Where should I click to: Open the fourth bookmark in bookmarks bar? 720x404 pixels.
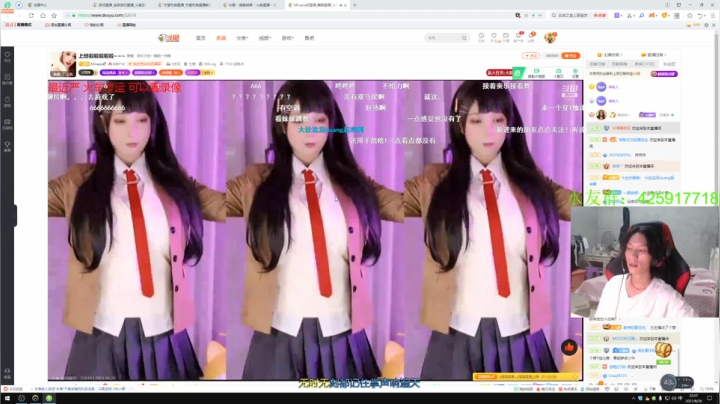[126, 25]
